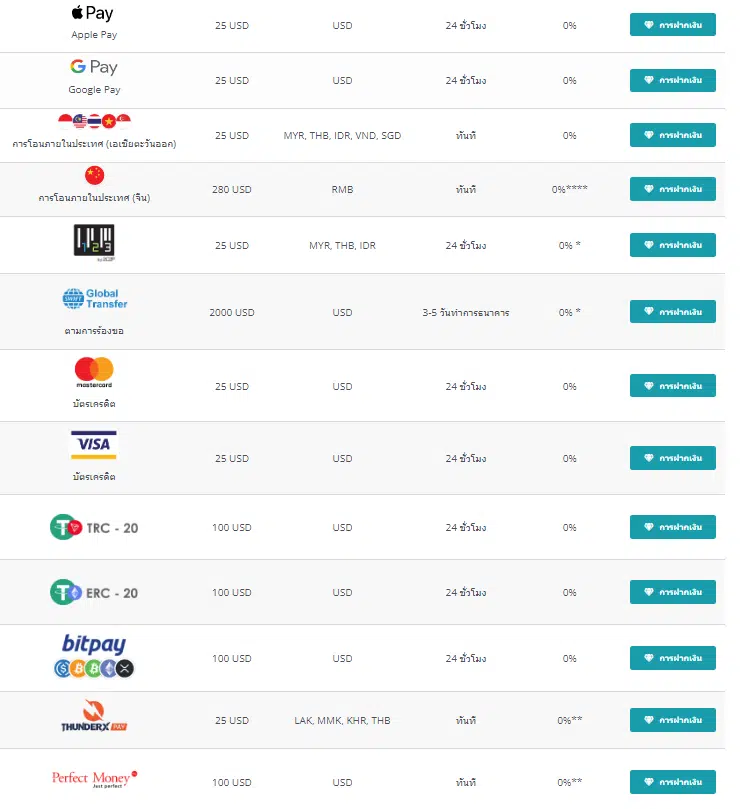The height and width of the screenshot is (809, 742).
Task: Click deposit button for Perfect Money row
Action: (x=672, y=782)
